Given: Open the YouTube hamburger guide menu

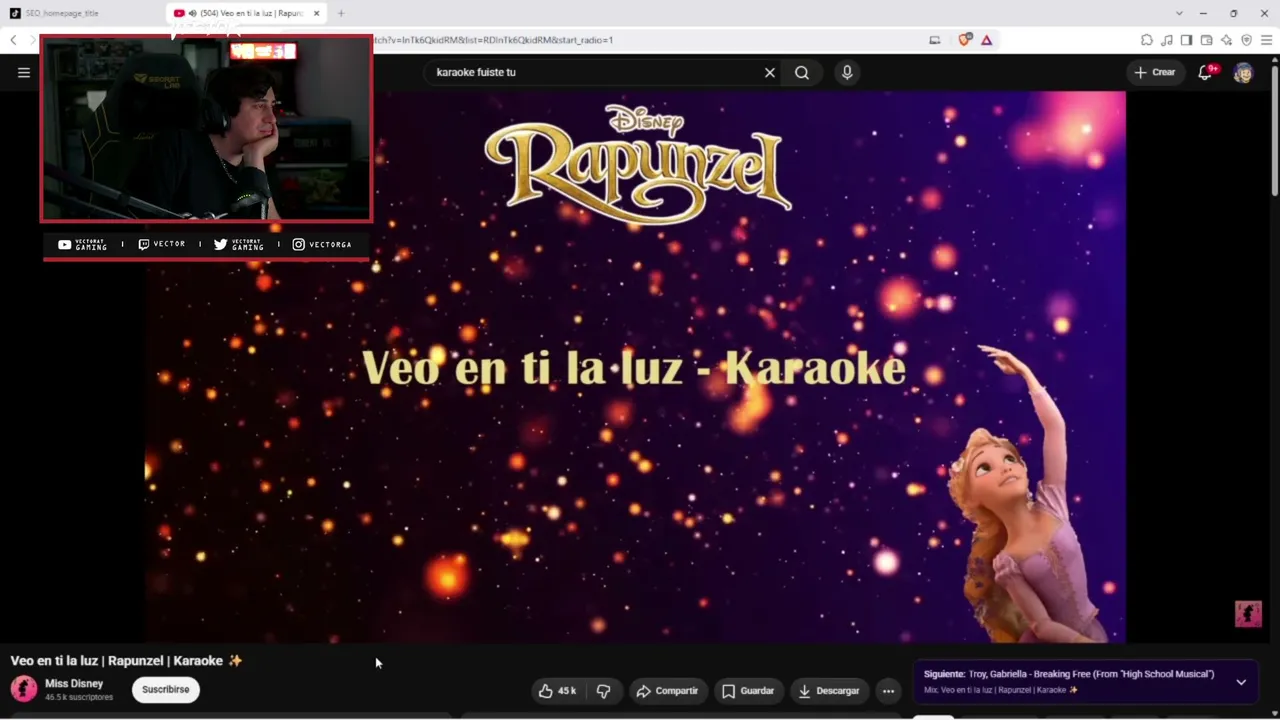Looking at the screenshot, I should tap(24, 72).
